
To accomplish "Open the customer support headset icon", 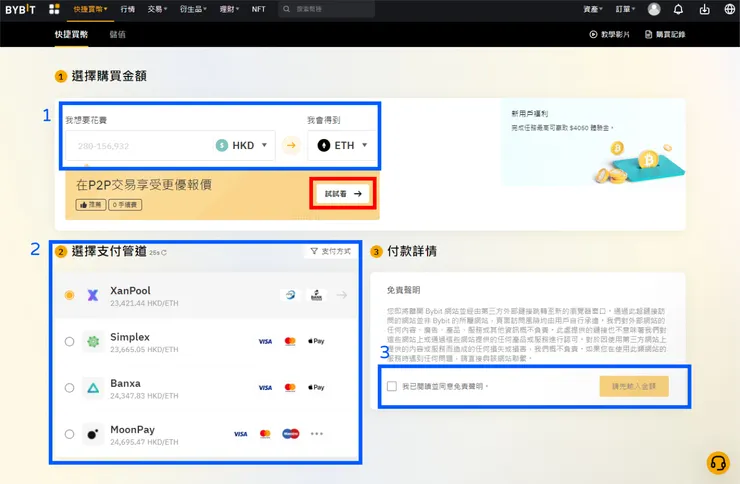I will tap(718, 463).
